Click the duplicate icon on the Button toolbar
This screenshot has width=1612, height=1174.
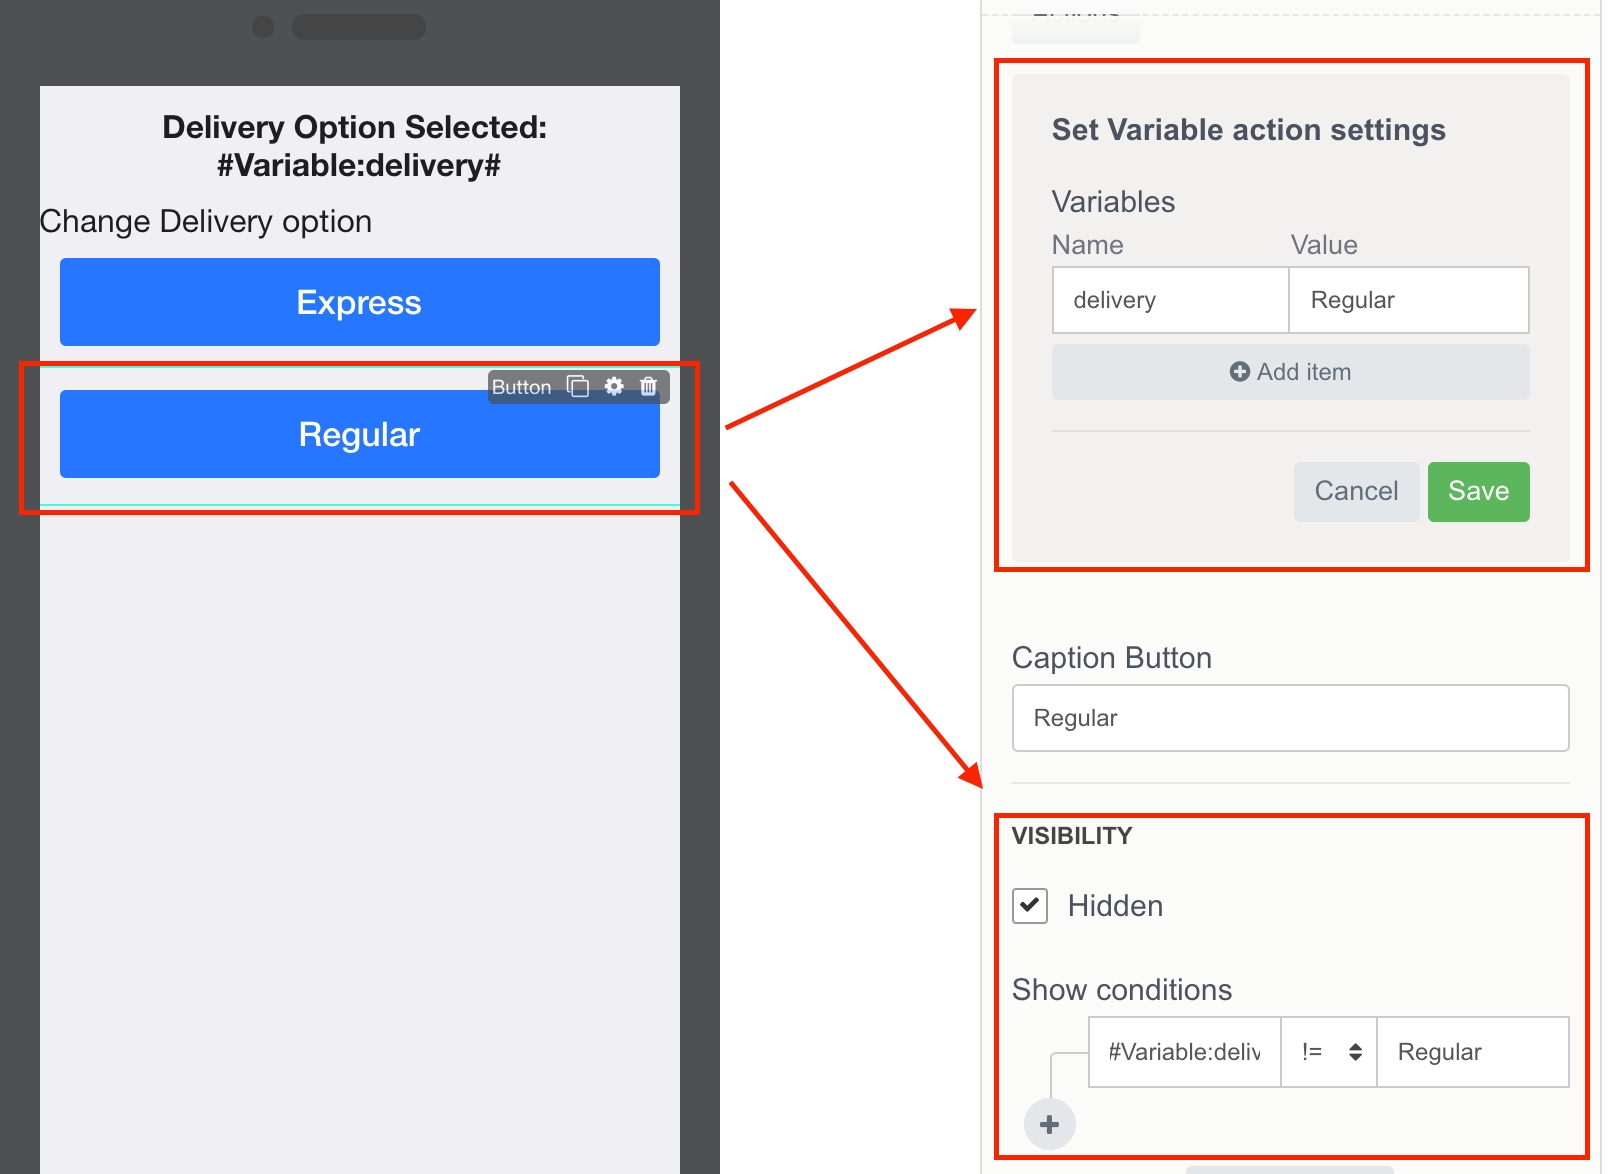[x=578, y=386]
